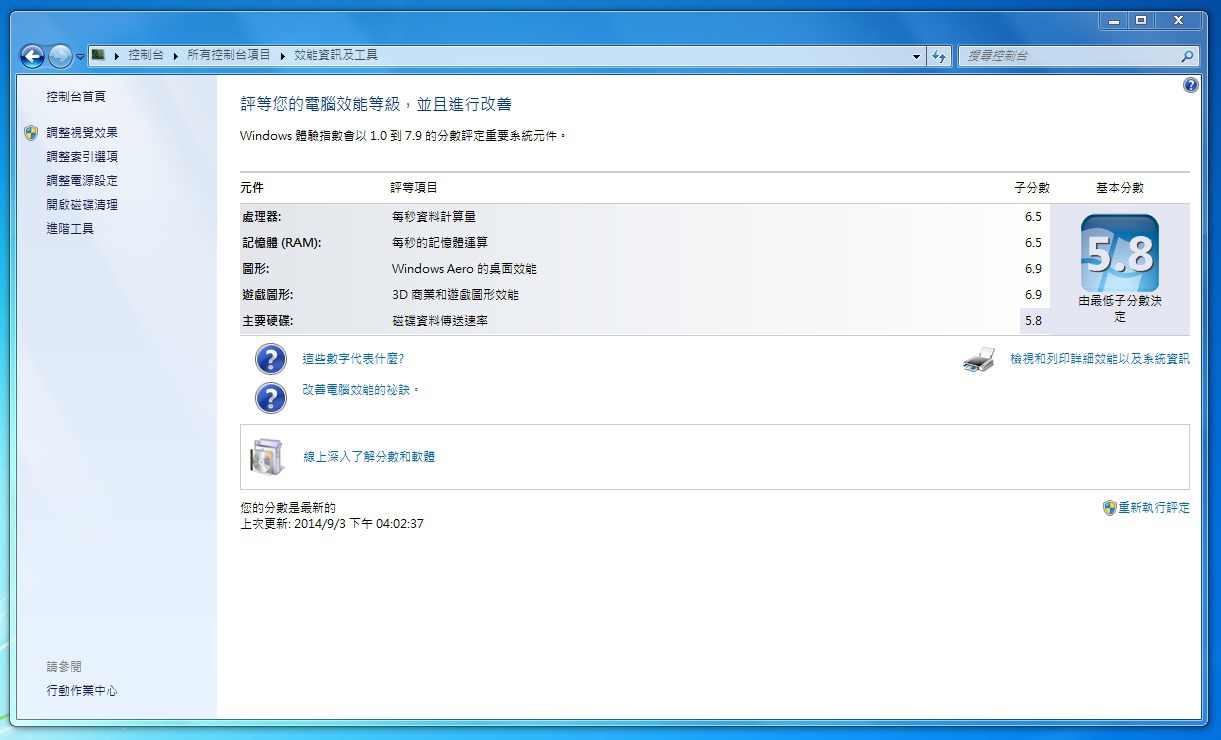Click the 子分數 column header
Viewport: 1221px width, 740px height.
[x=1032, y=188]
